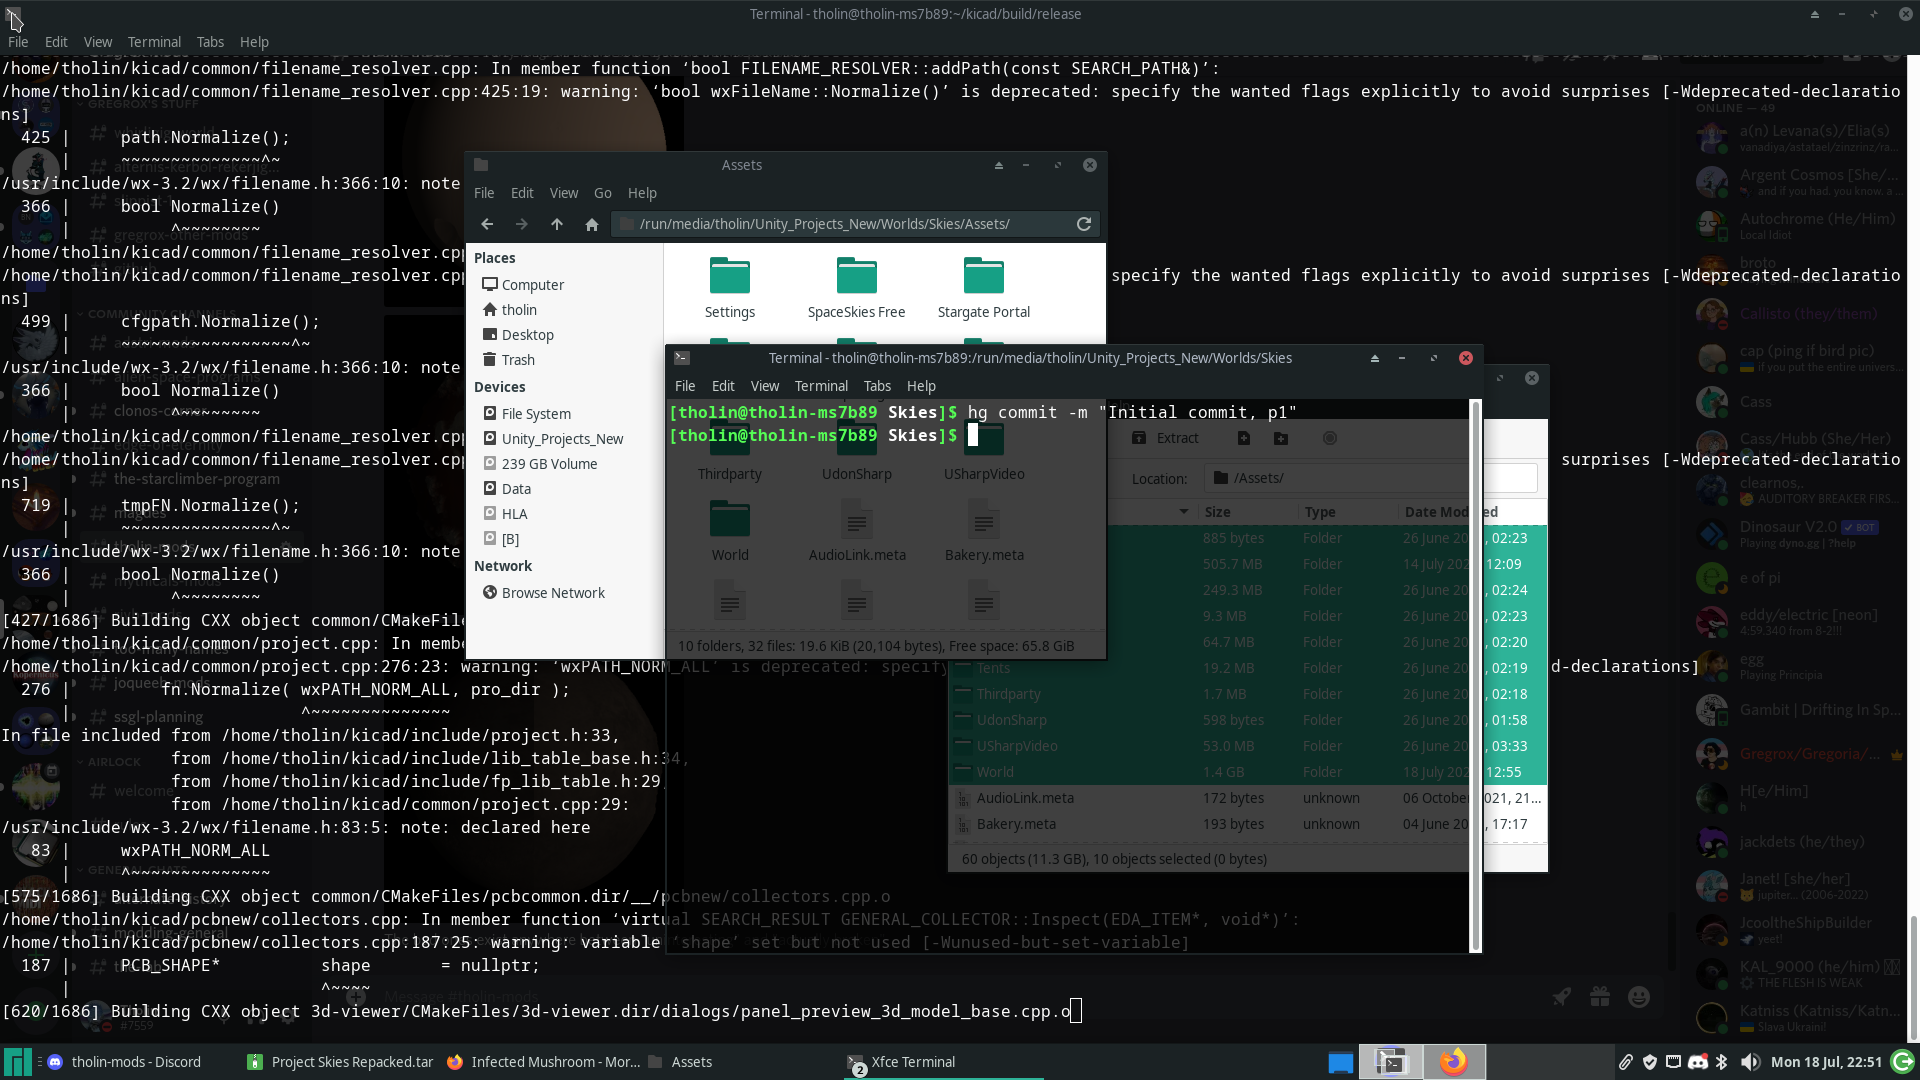The image size is (1920, 1080).
Task: Click the sort arrow in Name column header
Action: point(1183,512)
